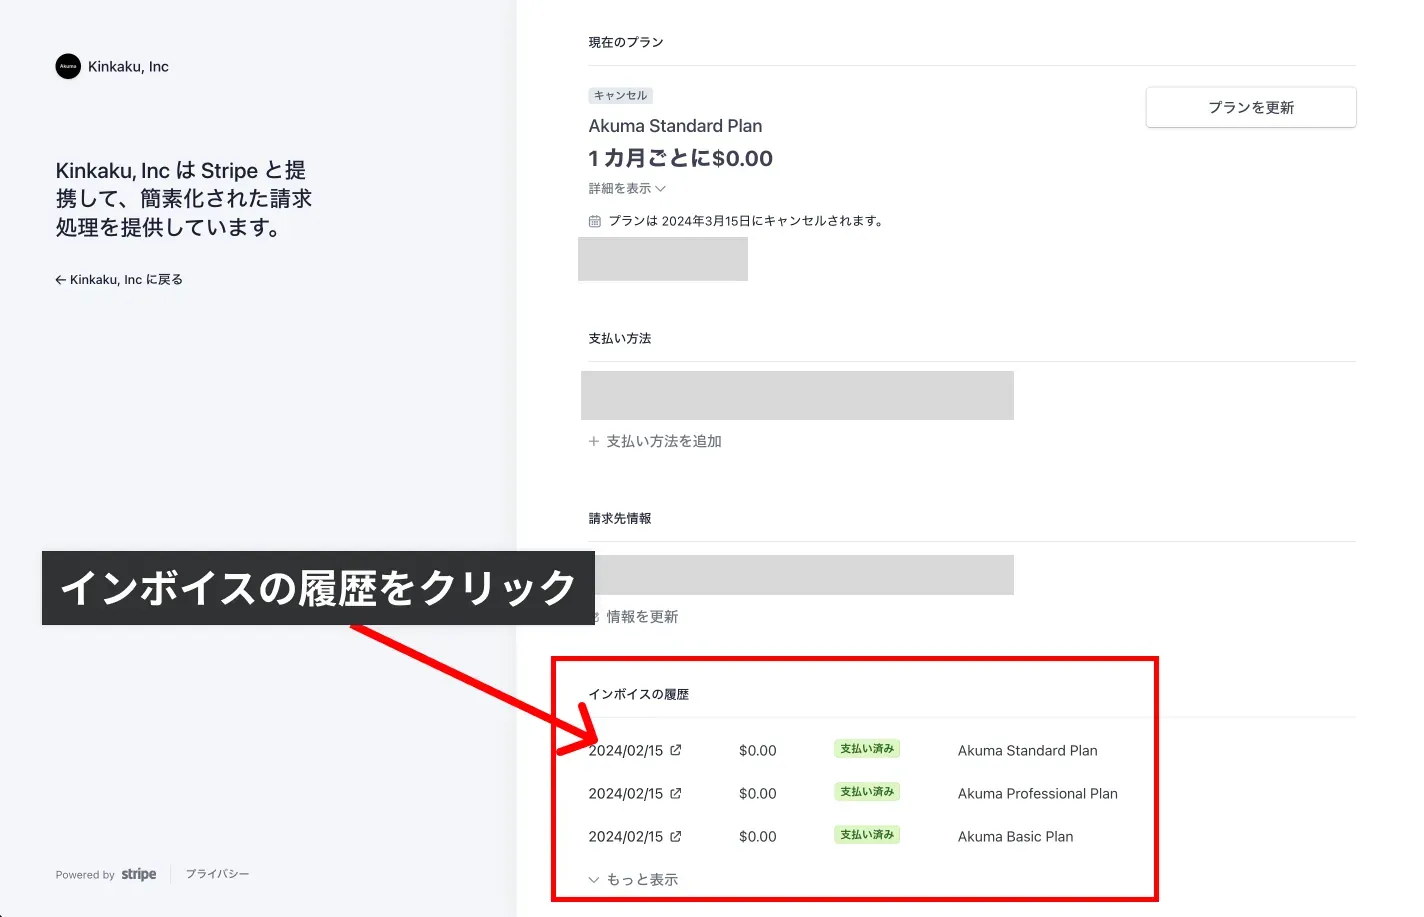Click 2024/02/15 date on Akuma Professional Plan row
1424x917 pixels.
(626, 794)
